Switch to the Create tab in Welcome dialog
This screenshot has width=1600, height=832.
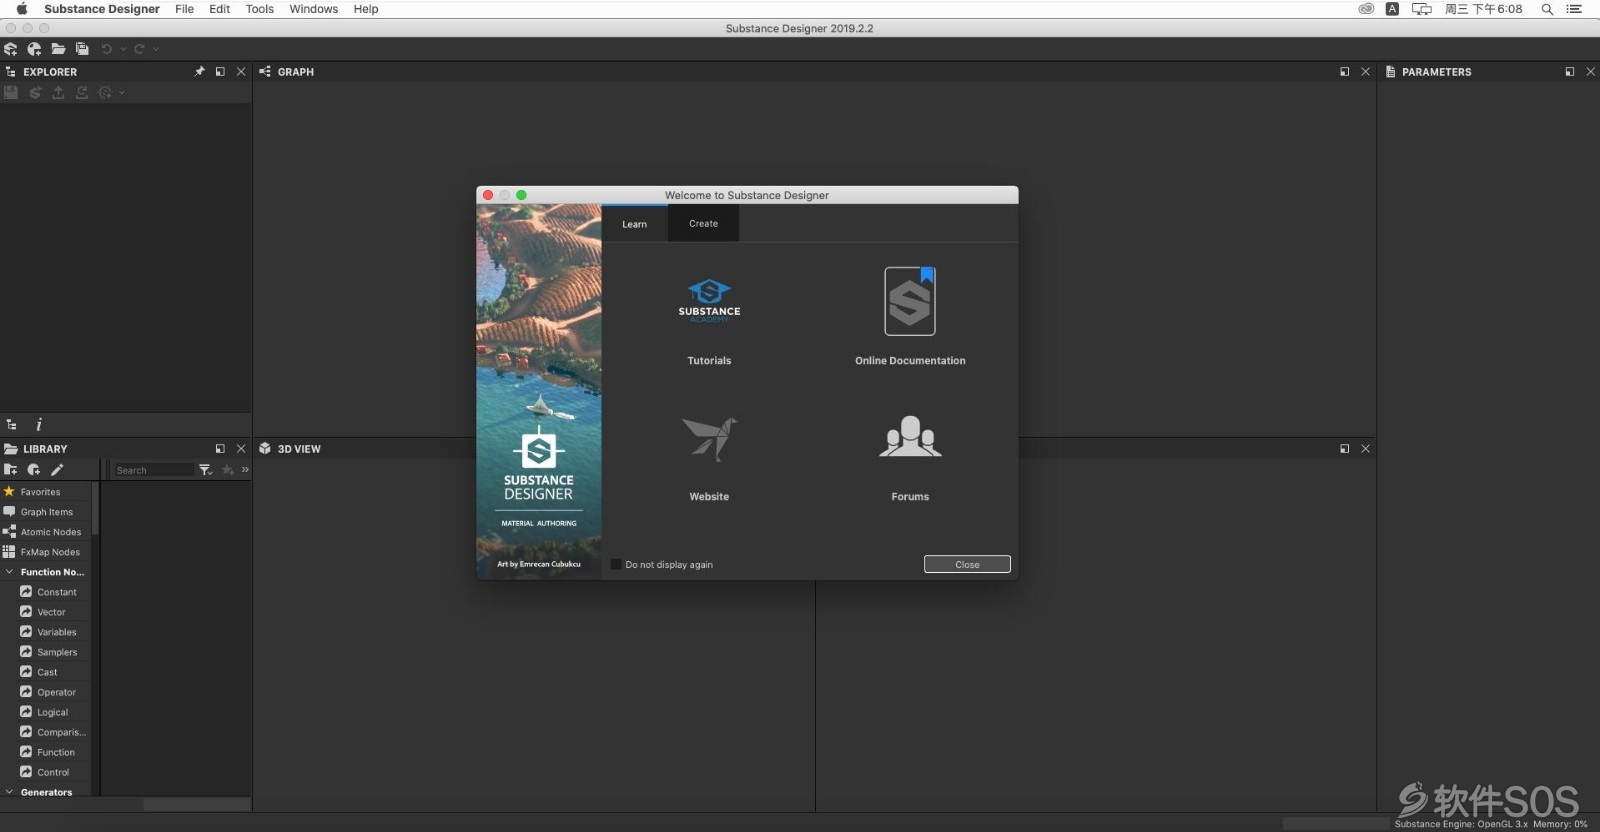(x=703, y=224)
